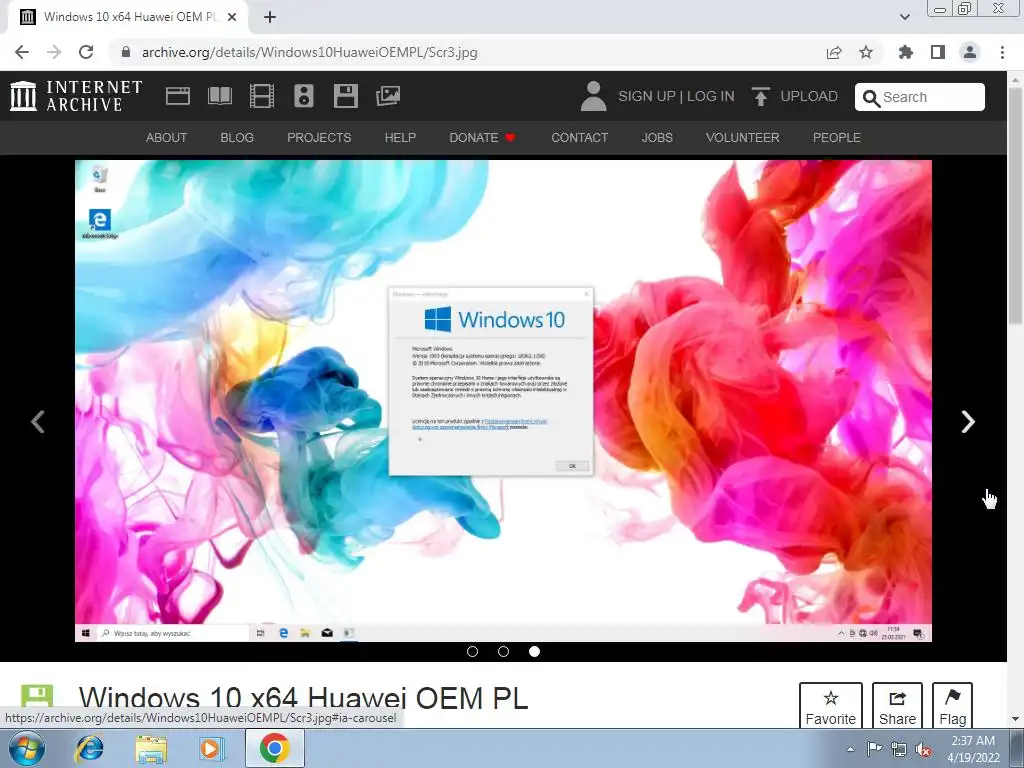Bookmark this page with star icon
The width and height of the screenshot is (1024, 768).
(866, 52)
